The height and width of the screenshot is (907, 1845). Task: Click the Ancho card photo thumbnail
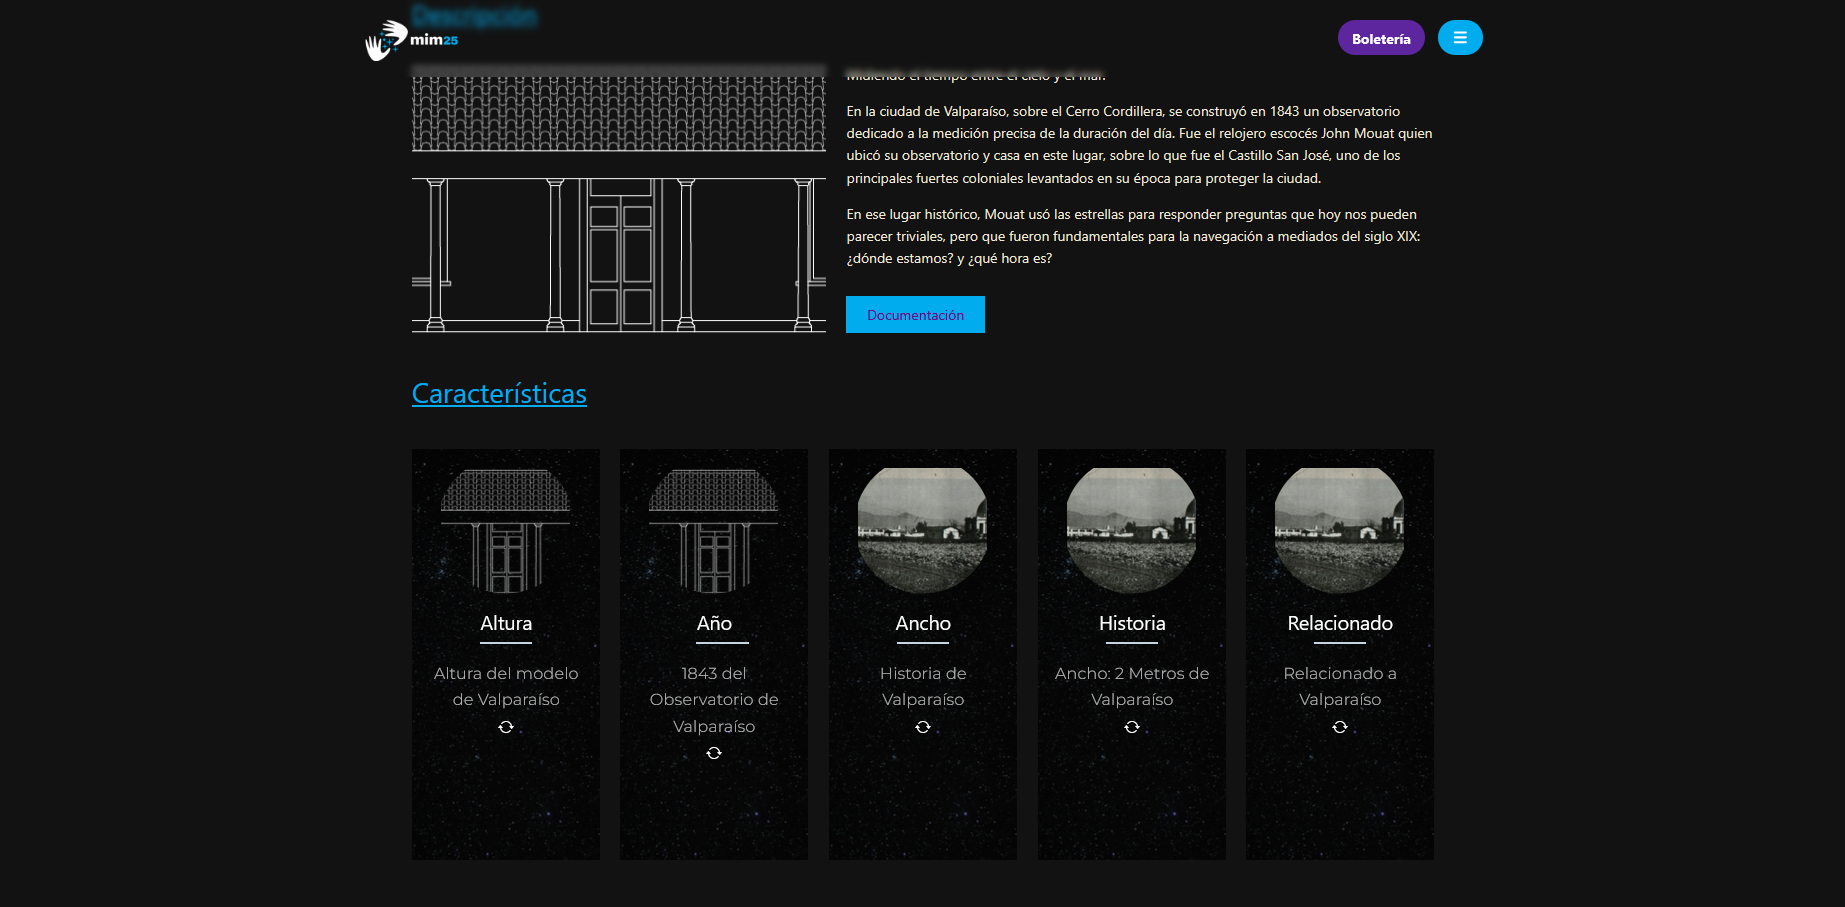point(923,530)
